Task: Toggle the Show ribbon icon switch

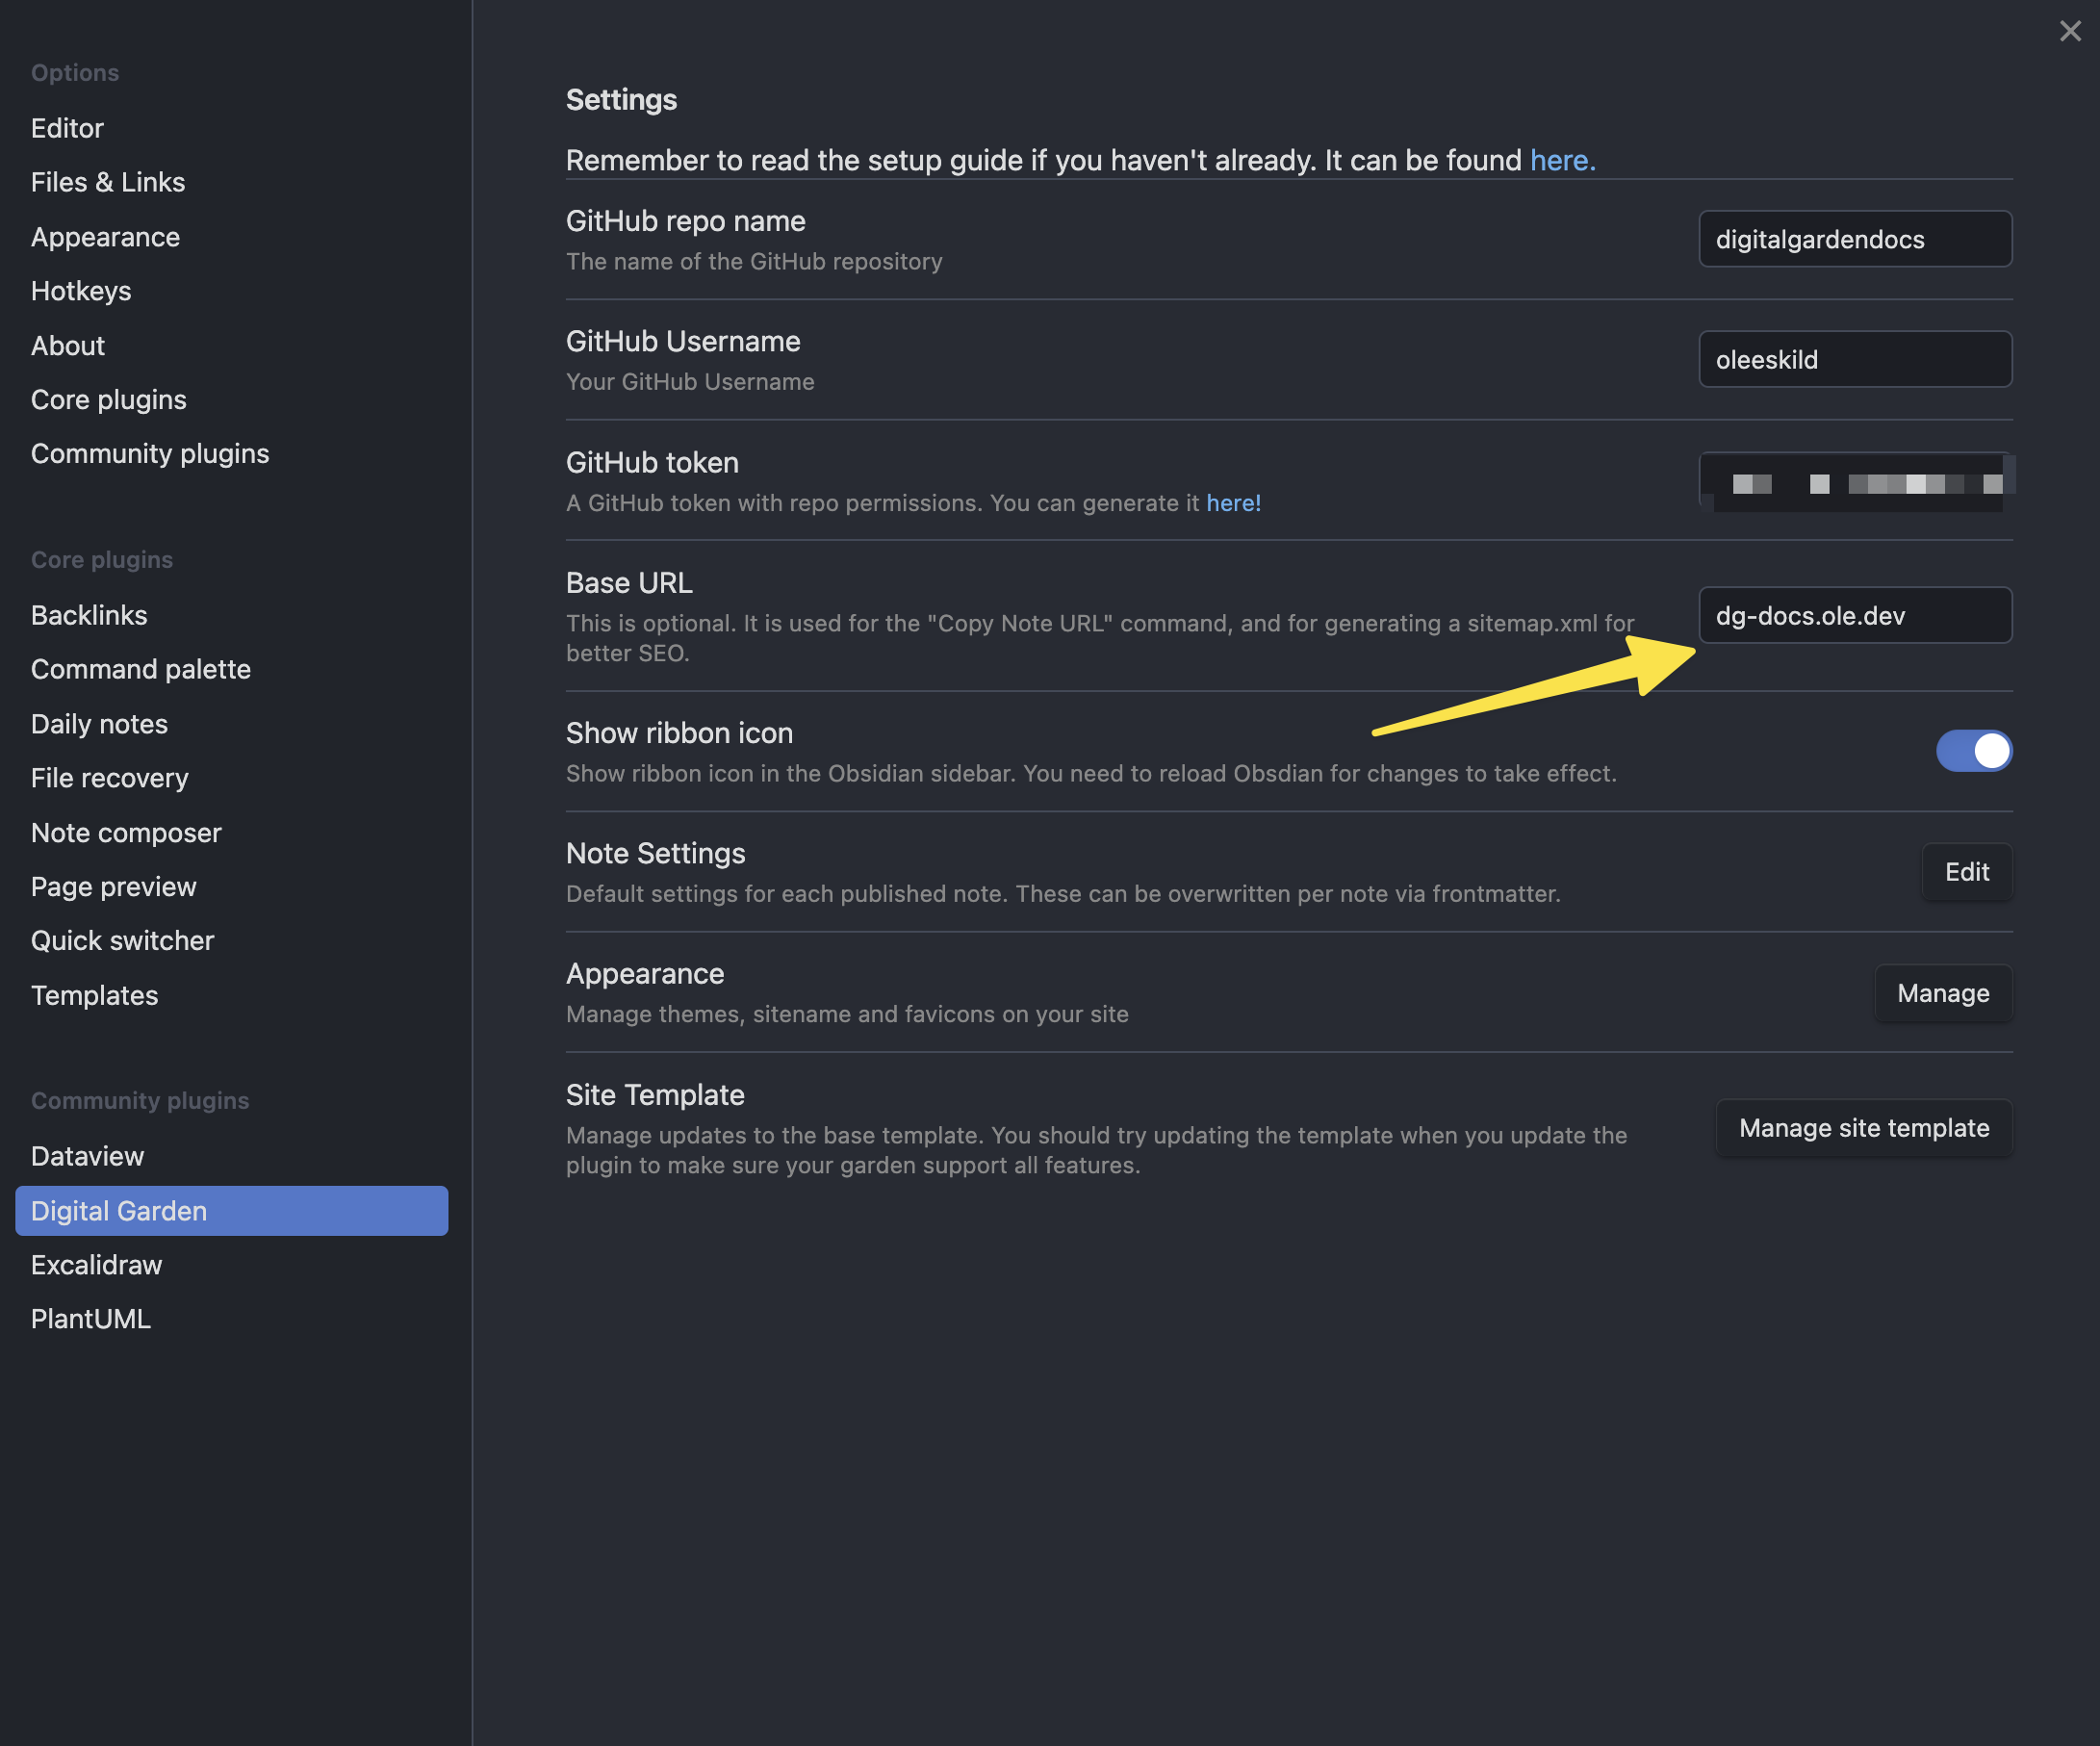Action: (x=1973, y=751)
